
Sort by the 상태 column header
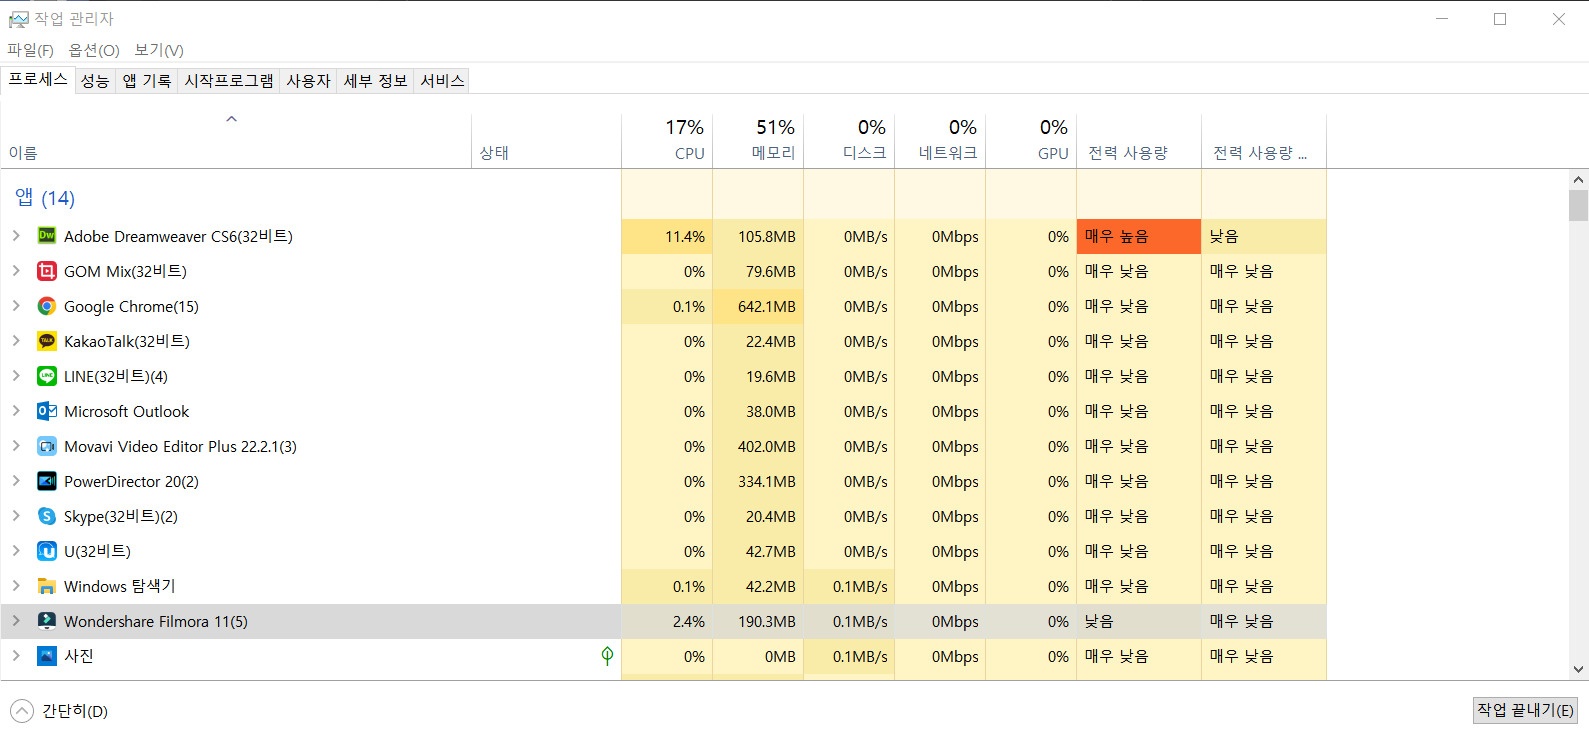(546, 141)
